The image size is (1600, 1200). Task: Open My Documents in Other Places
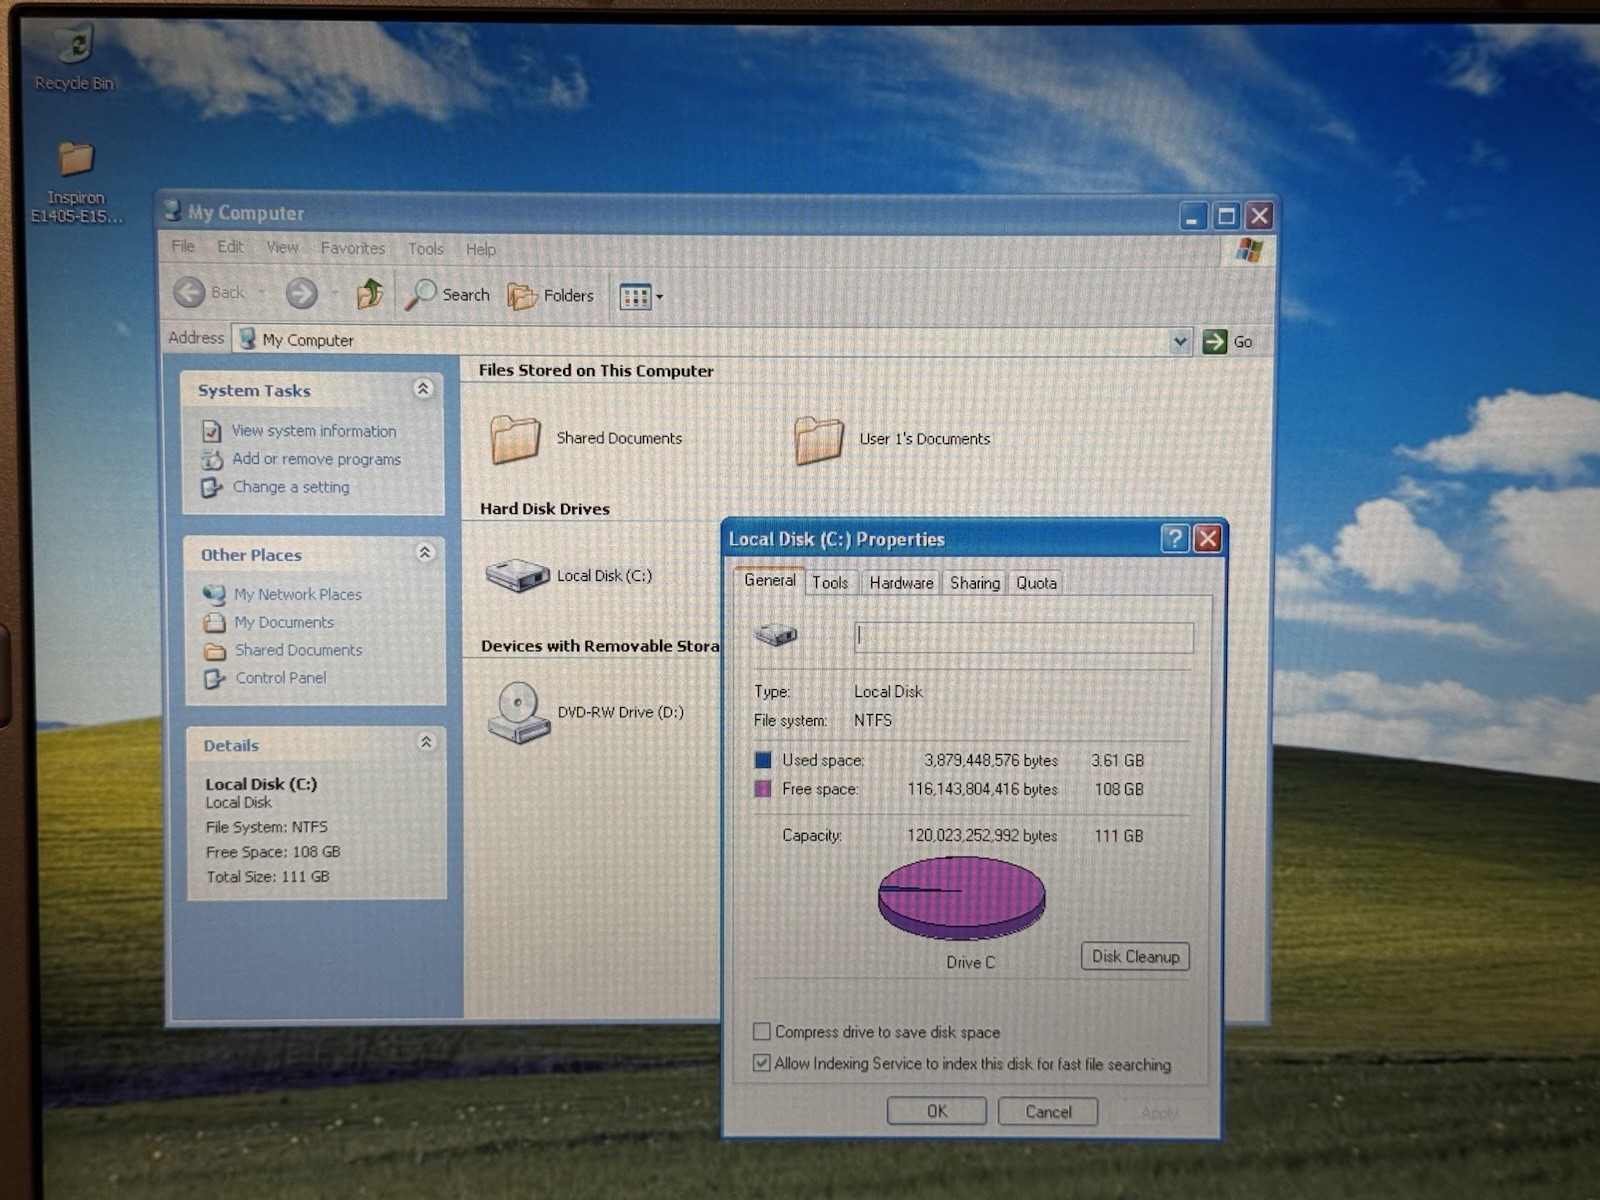point(284,622)
